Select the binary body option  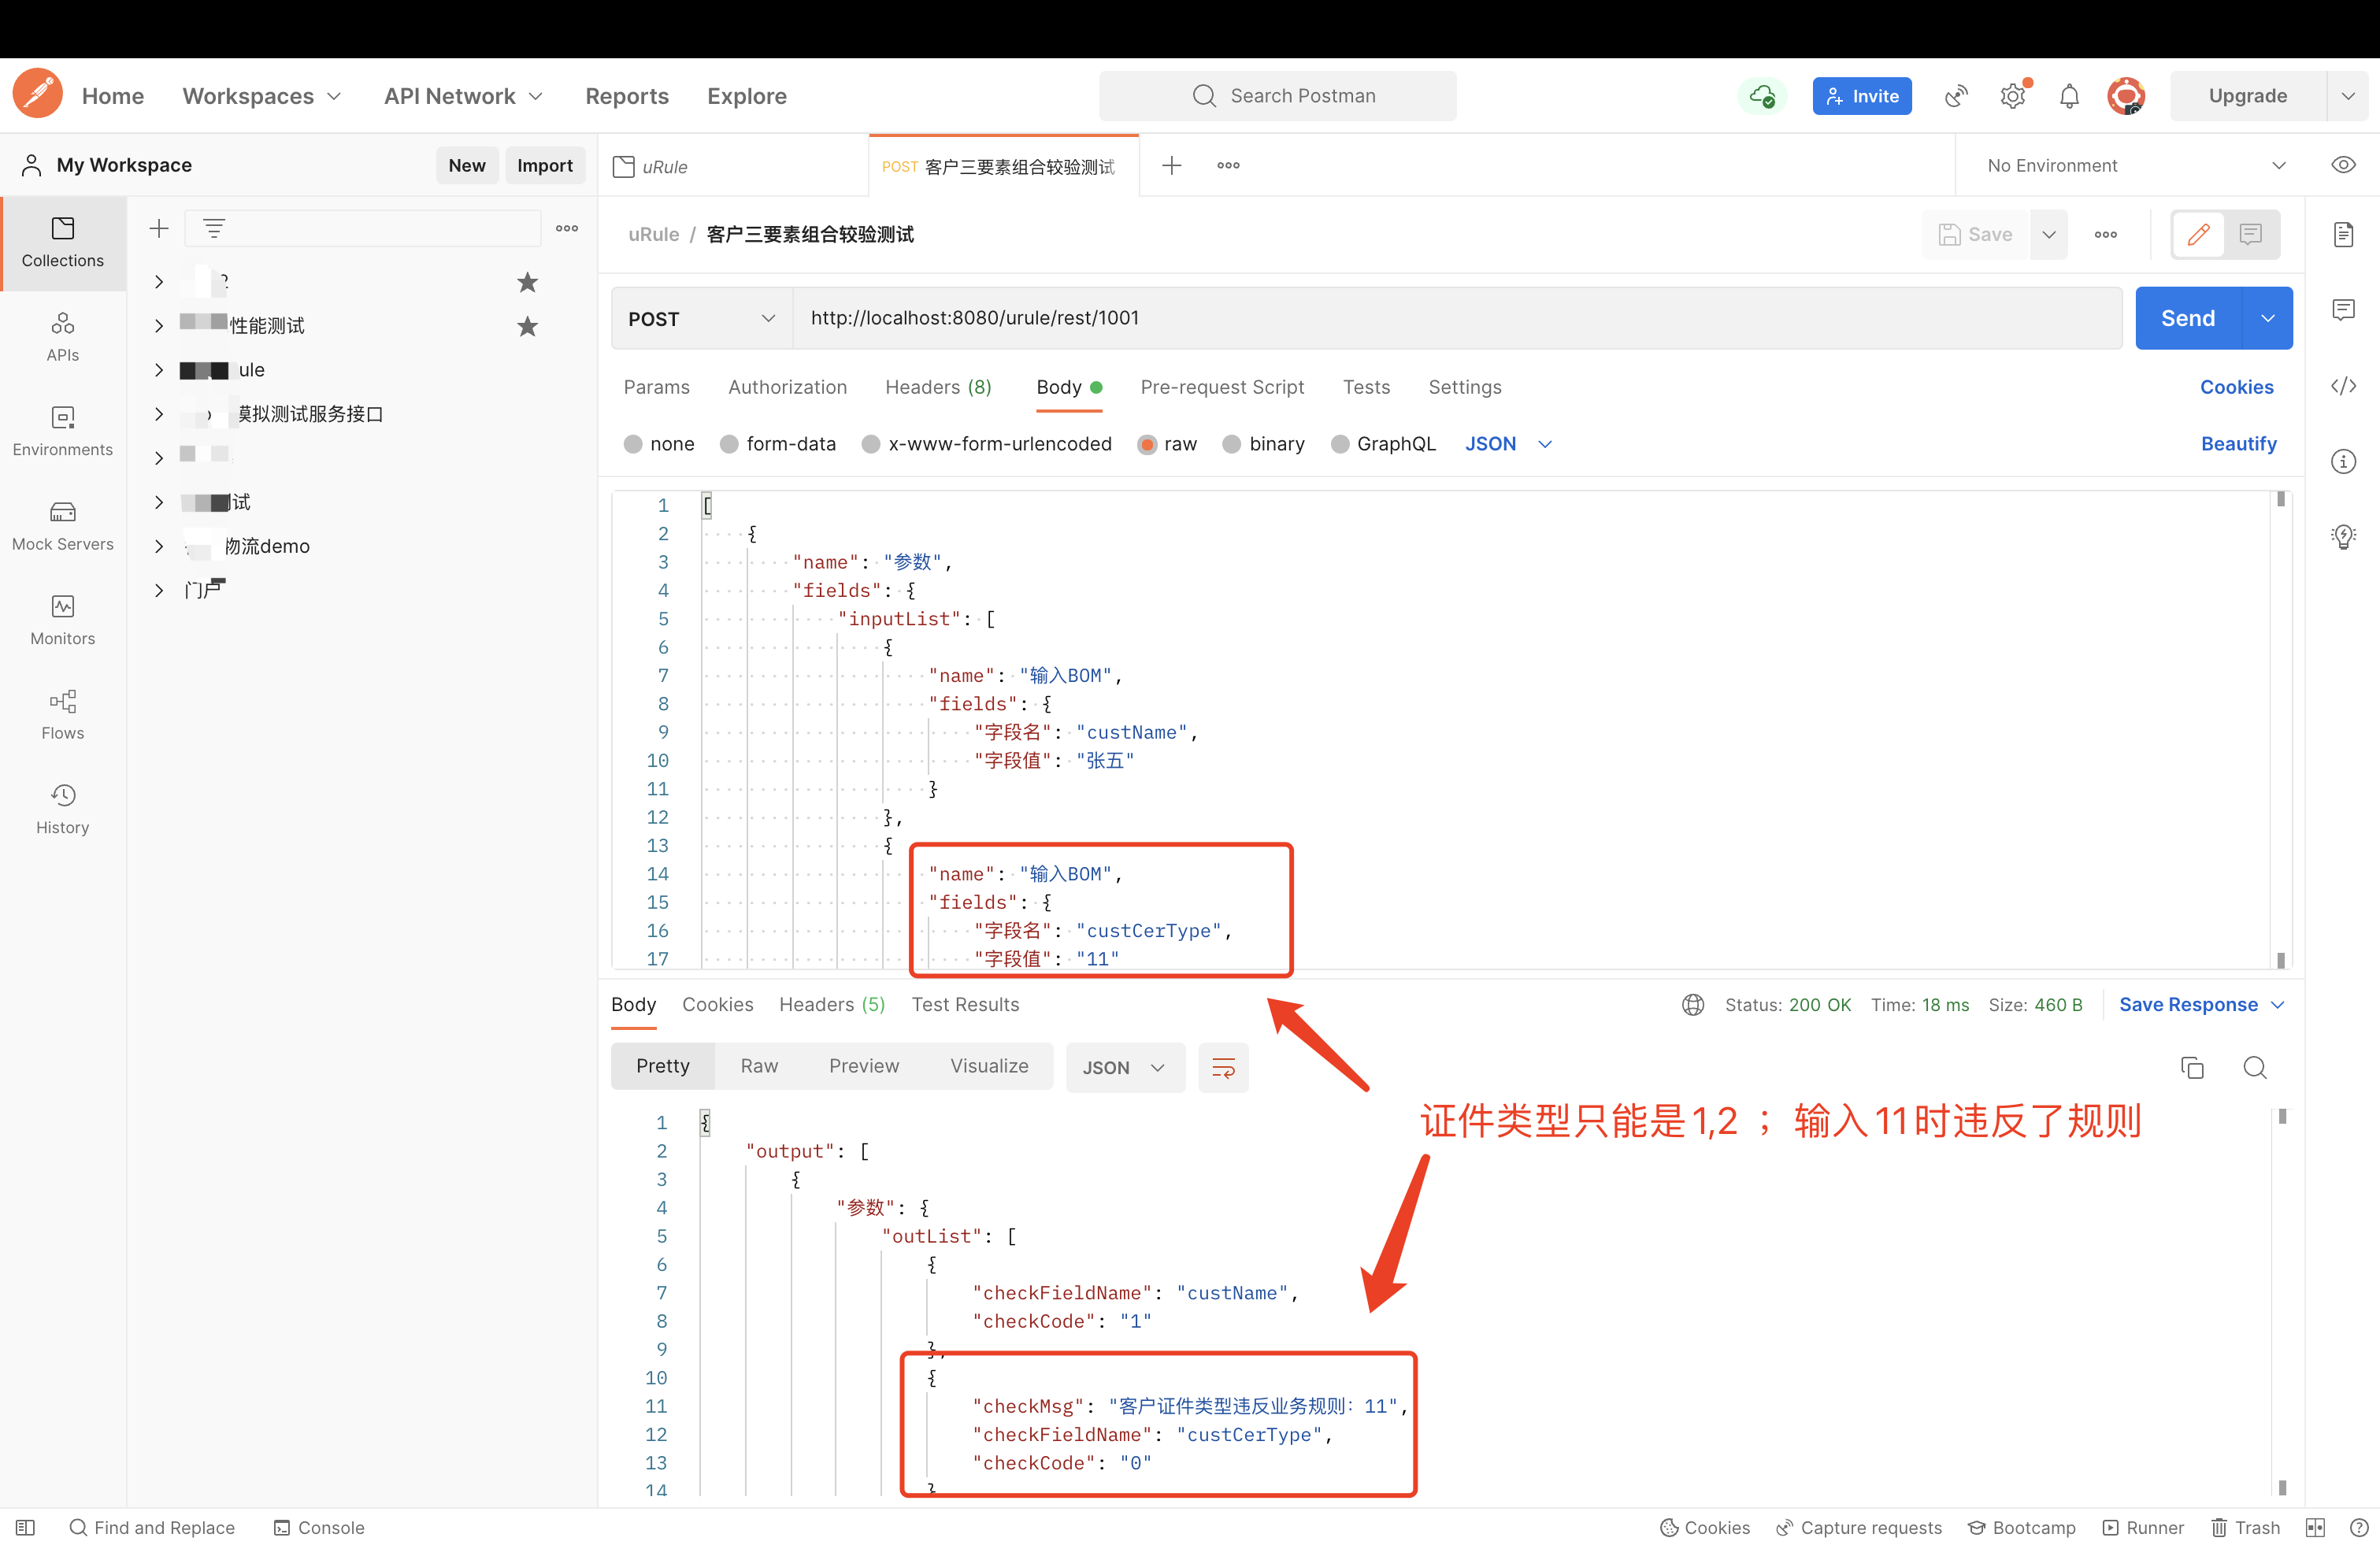point(1232,444)
